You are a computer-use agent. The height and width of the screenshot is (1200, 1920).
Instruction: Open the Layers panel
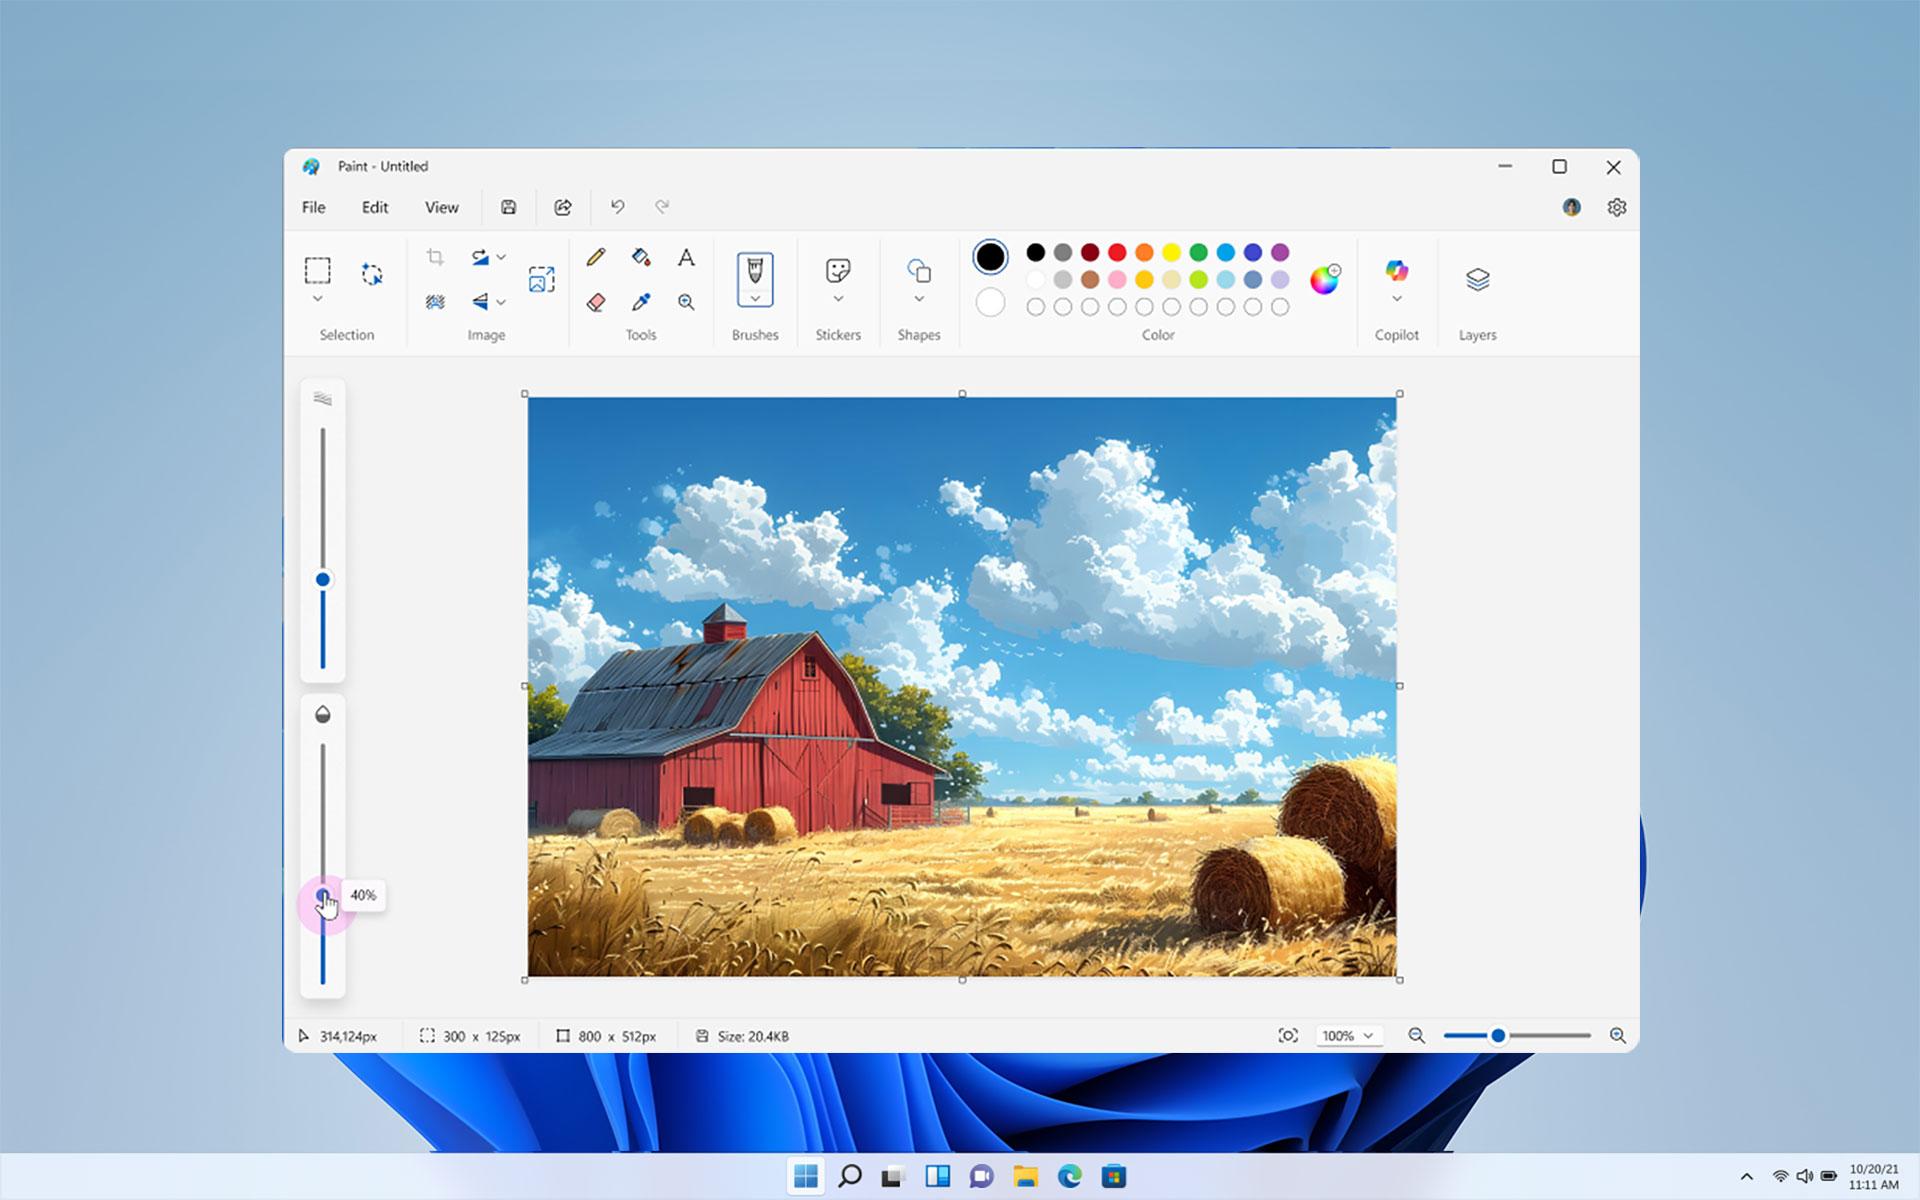pos(1477,279)
